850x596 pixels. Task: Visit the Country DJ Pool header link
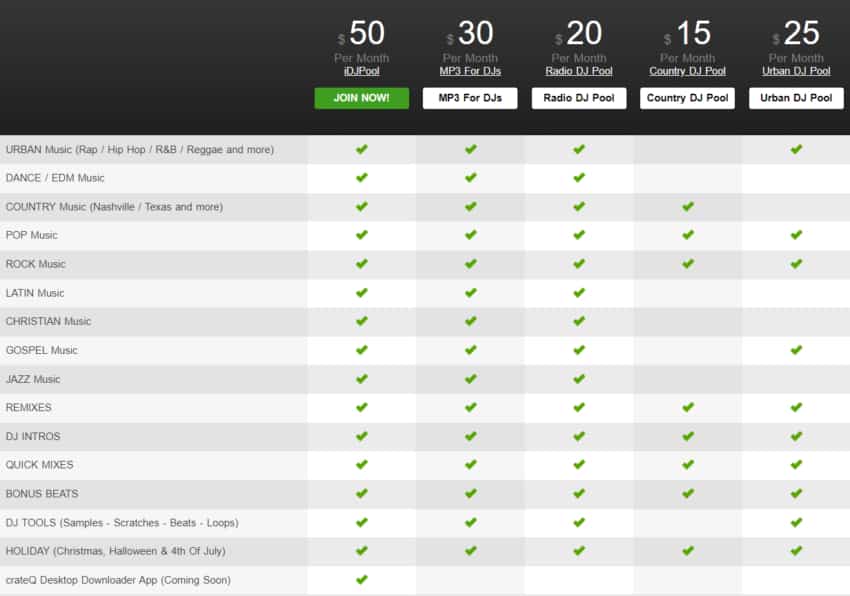point(687,71)
